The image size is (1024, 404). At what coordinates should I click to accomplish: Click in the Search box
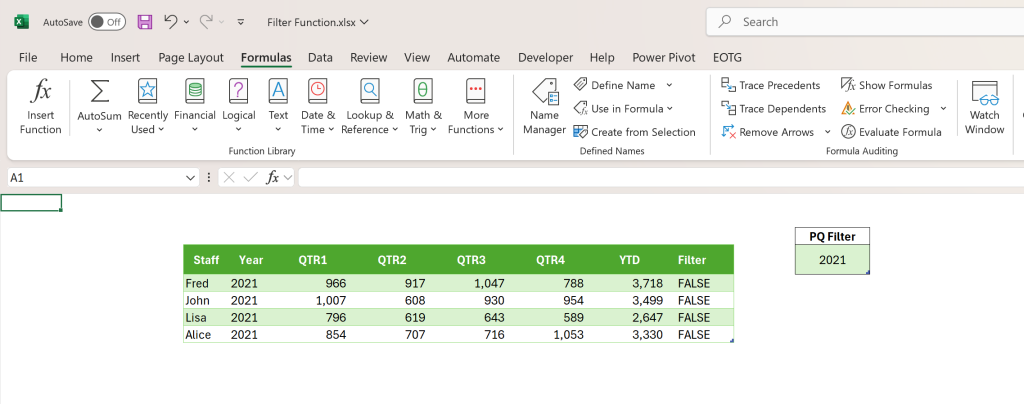click(865, 22)
